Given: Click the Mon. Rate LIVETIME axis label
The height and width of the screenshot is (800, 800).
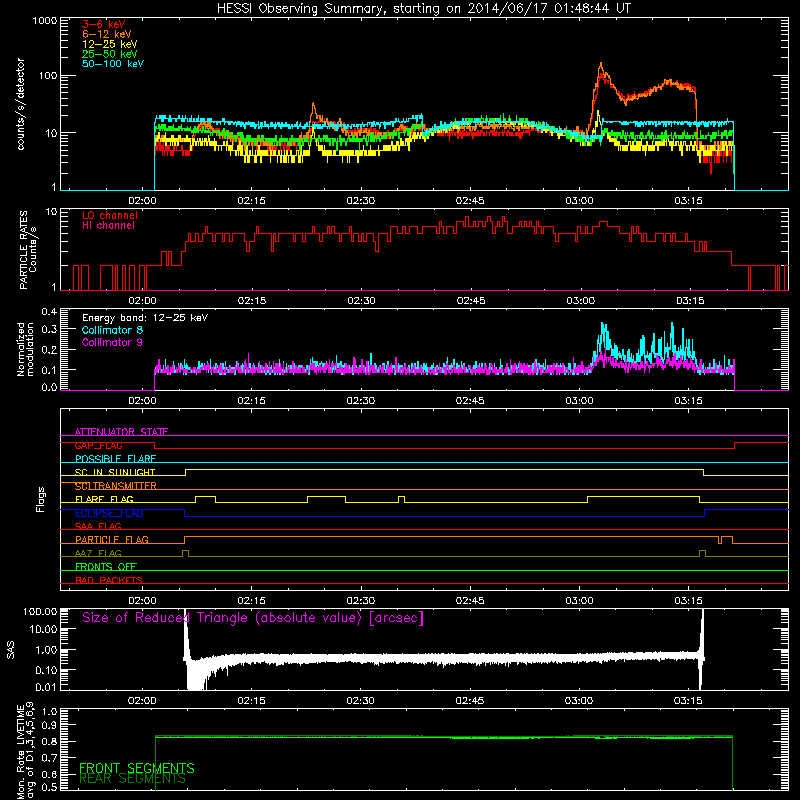Looking at the screenshot, I should coord(25,752).
